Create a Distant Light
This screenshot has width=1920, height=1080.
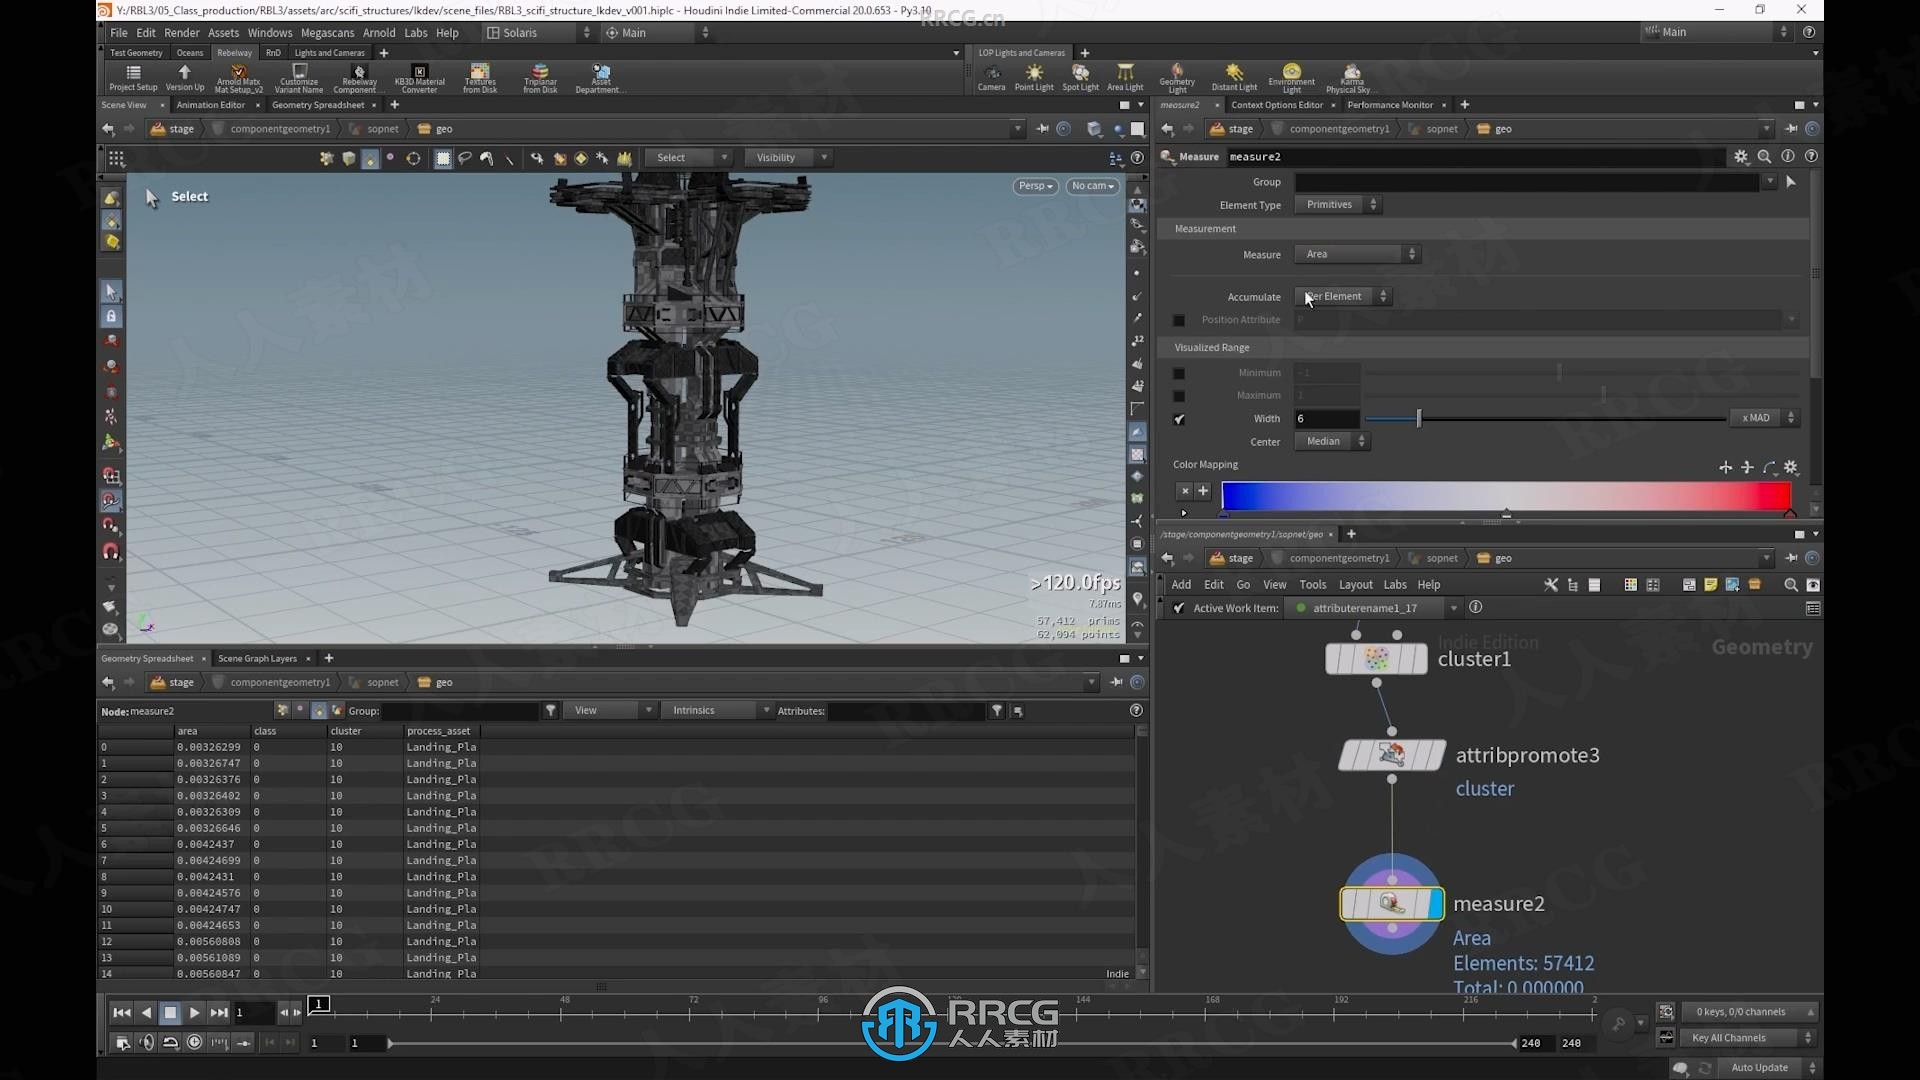pos(1234,78)
